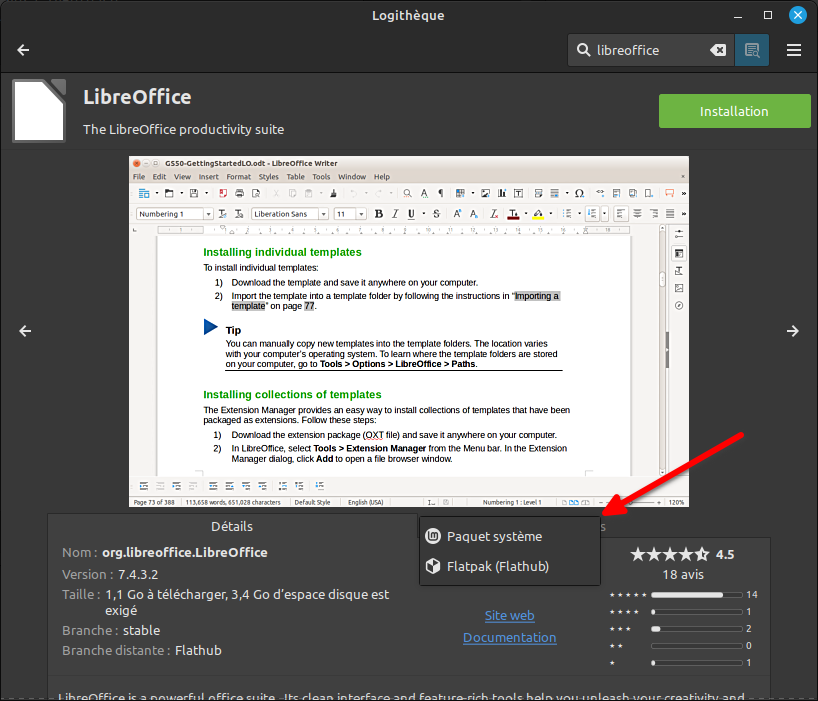Select Paquet système source
Screen dimensions: 818x701
509,536
